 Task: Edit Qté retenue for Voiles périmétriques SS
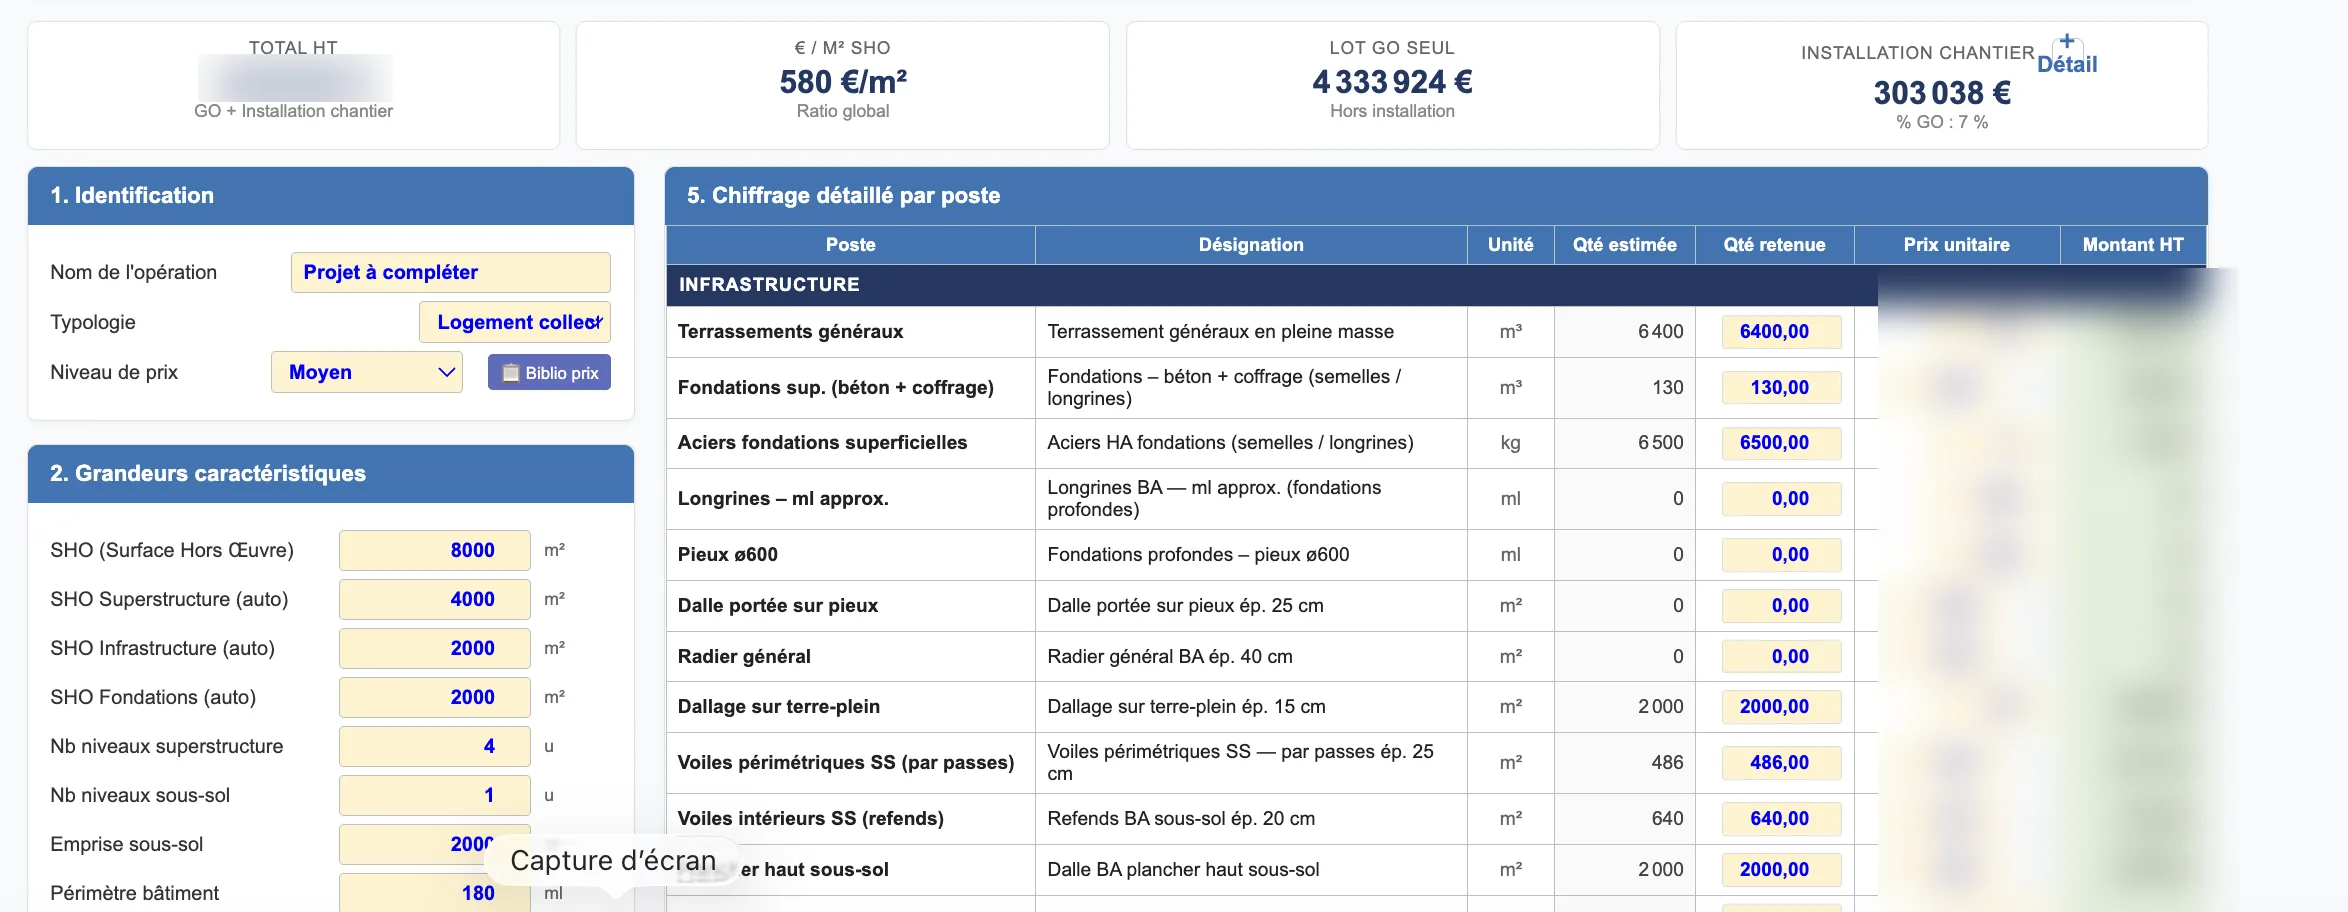pyautogui.click(x=1781, y=763)
